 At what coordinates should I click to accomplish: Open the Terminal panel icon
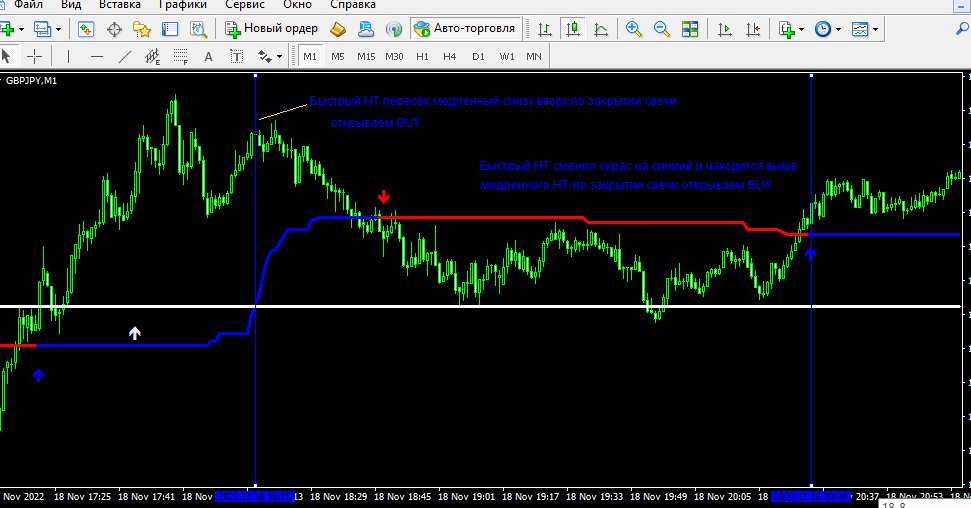point(170,29)
